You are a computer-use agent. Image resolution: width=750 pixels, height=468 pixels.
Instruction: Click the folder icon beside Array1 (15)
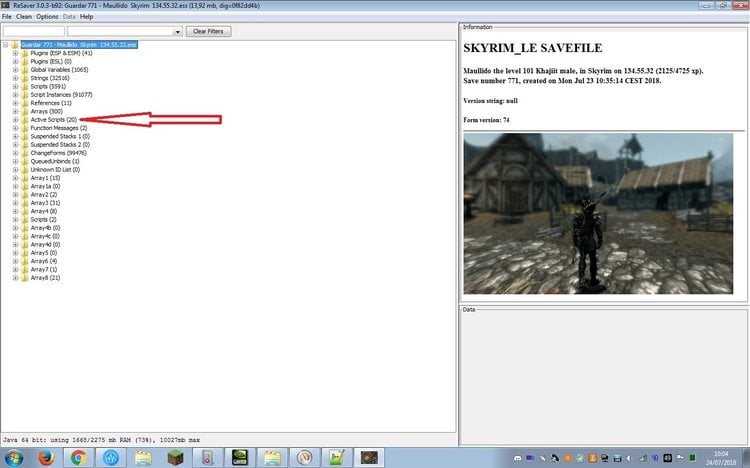24,178
